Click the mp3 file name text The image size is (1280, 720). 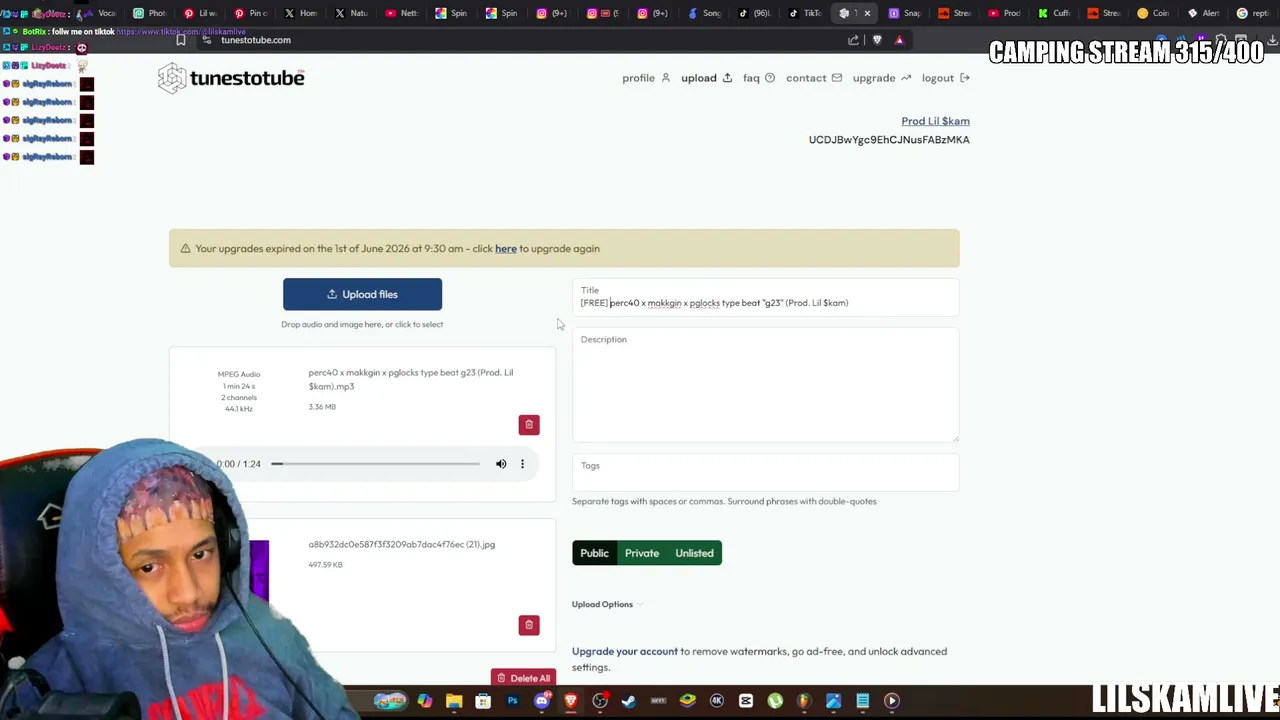[x=411, y=379]
